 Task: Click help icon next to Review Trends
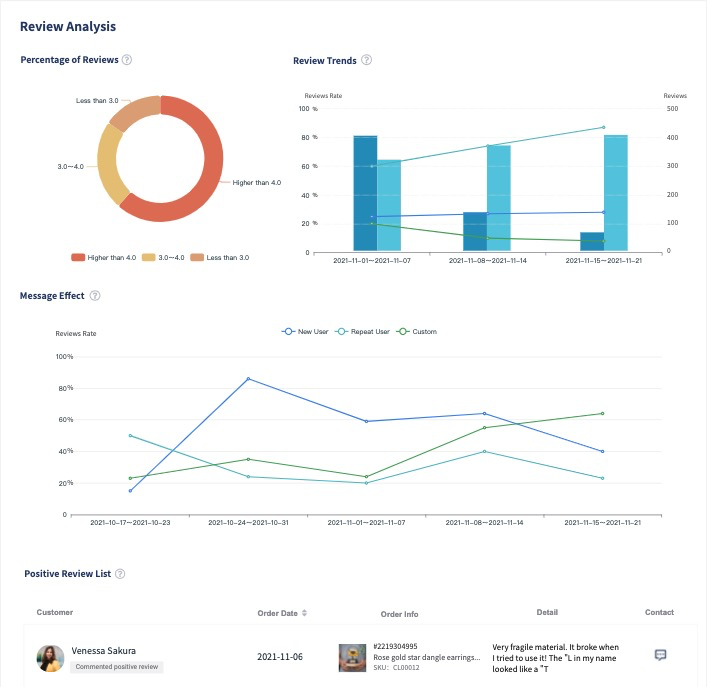[x=367, y=60]
